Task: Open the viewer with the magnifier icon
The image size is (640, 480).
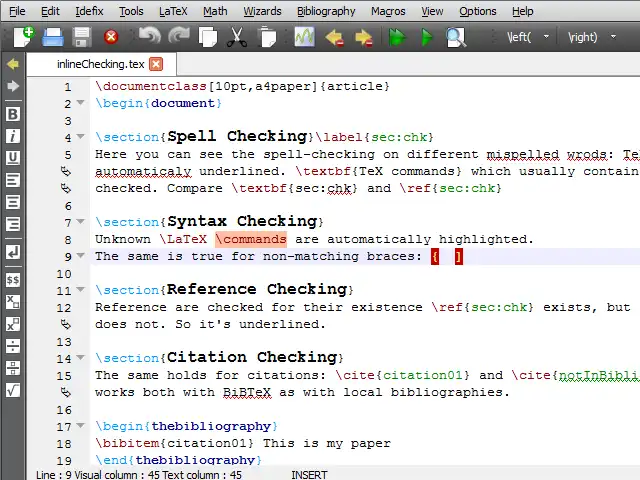Action: pyautogui.click(x=456, y=37)
